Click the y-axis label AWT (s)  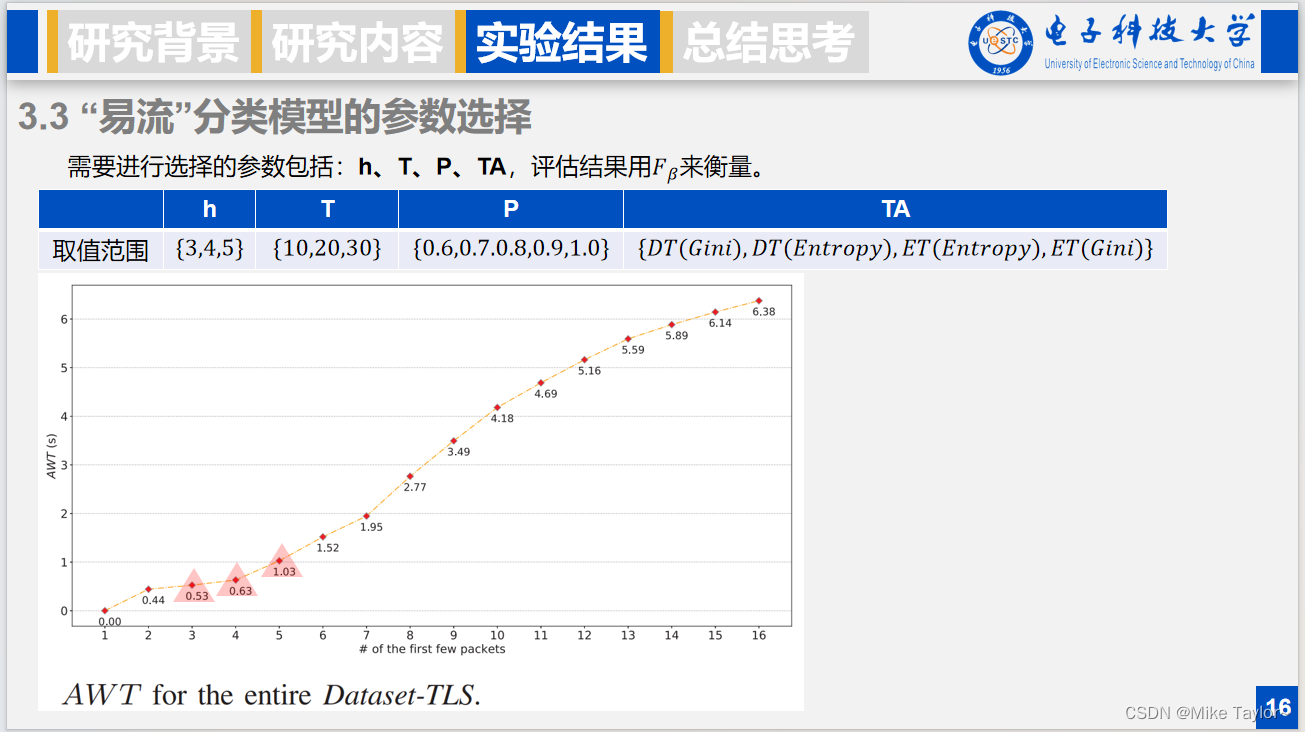(52, 456)
